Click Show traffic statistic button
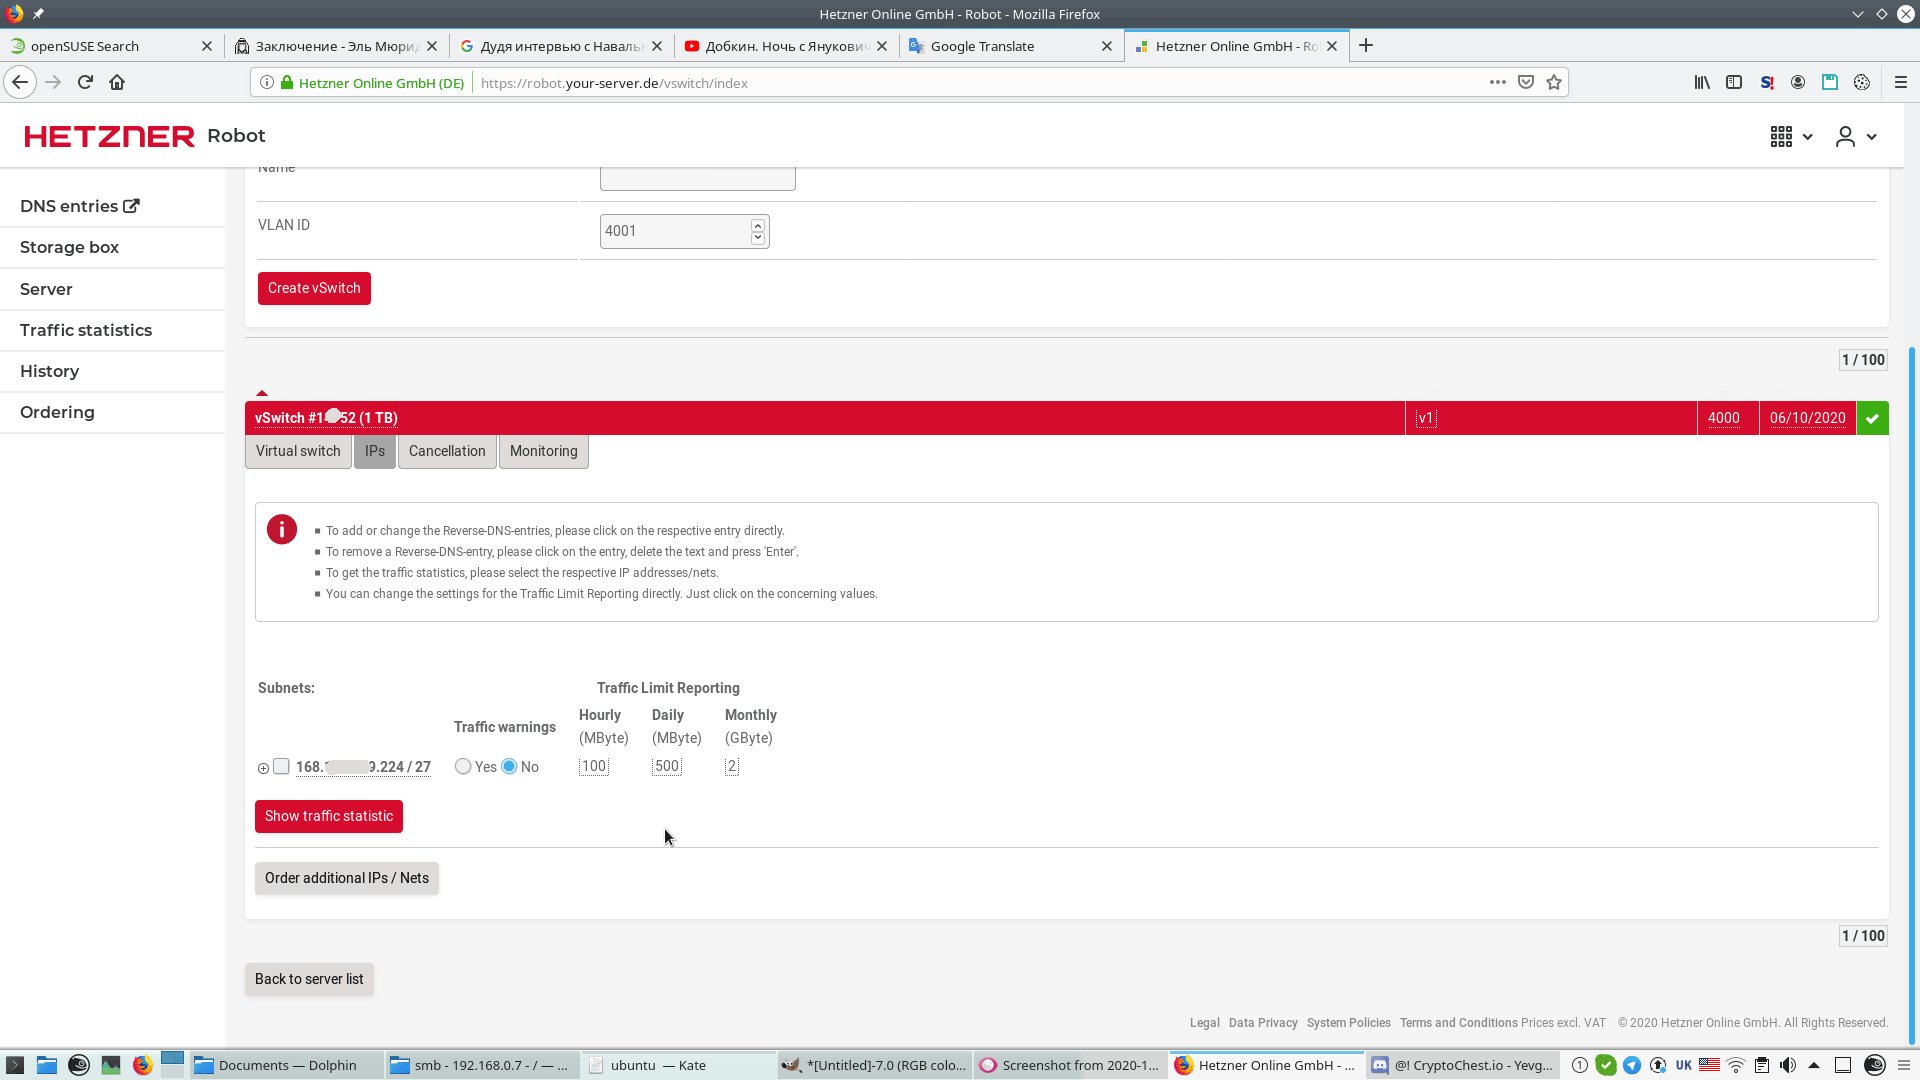Image resolution: width=1920 pixels, height=1080 pixels. [x=328, y=816]
